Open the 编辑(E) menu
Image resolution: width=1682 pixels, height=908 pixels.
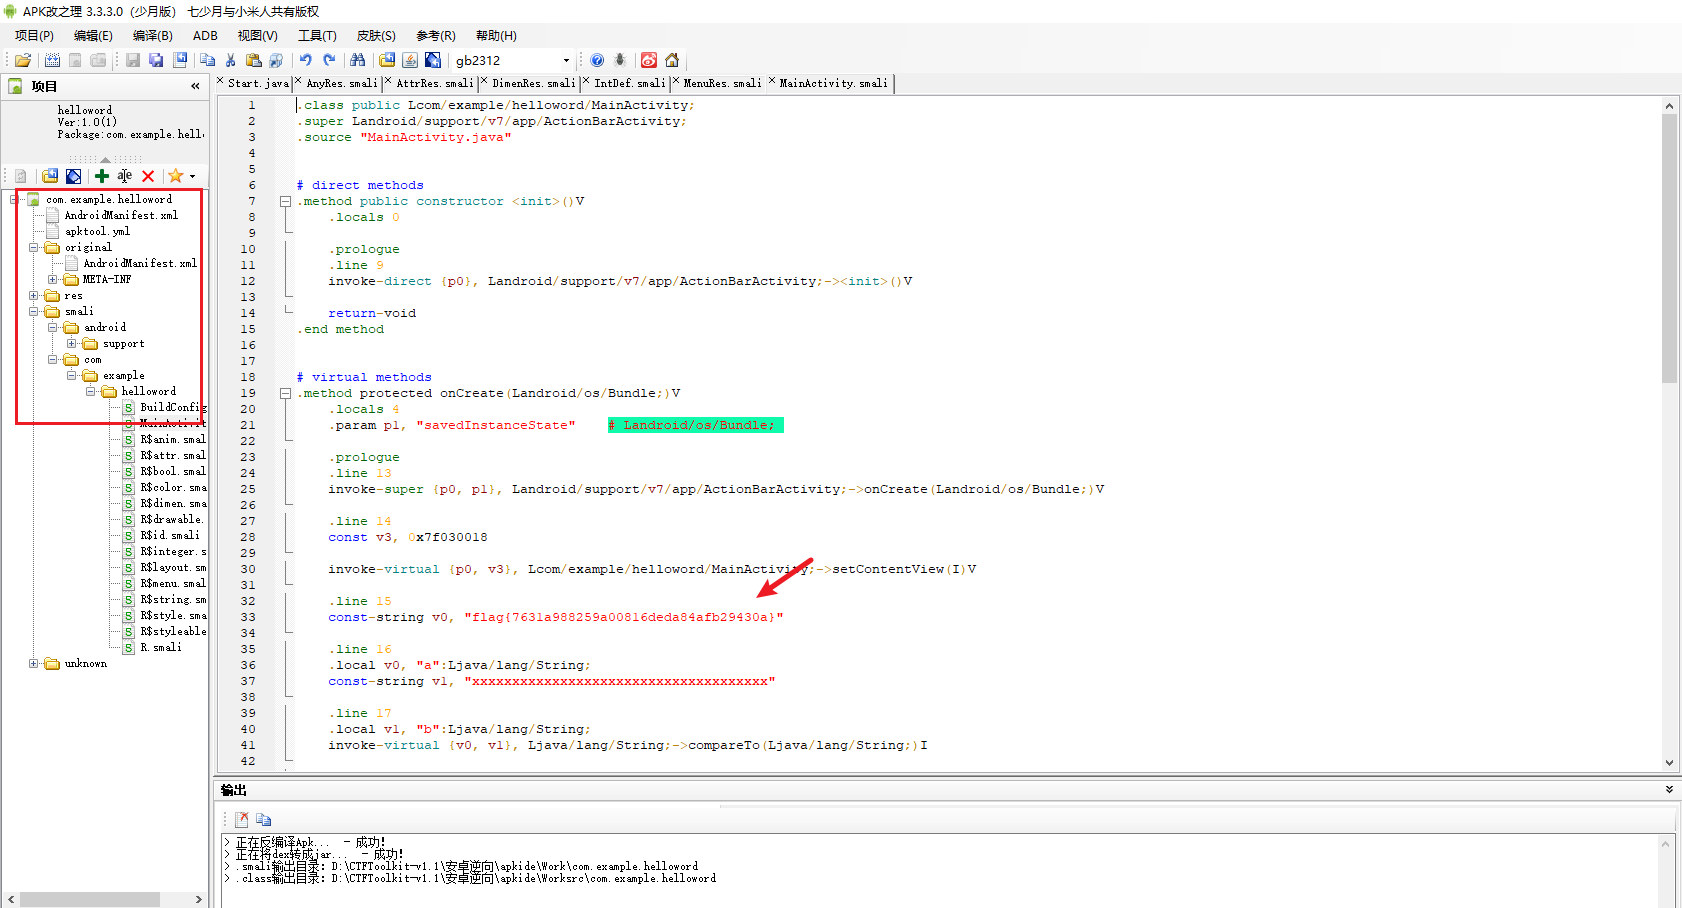click(93, 35)
